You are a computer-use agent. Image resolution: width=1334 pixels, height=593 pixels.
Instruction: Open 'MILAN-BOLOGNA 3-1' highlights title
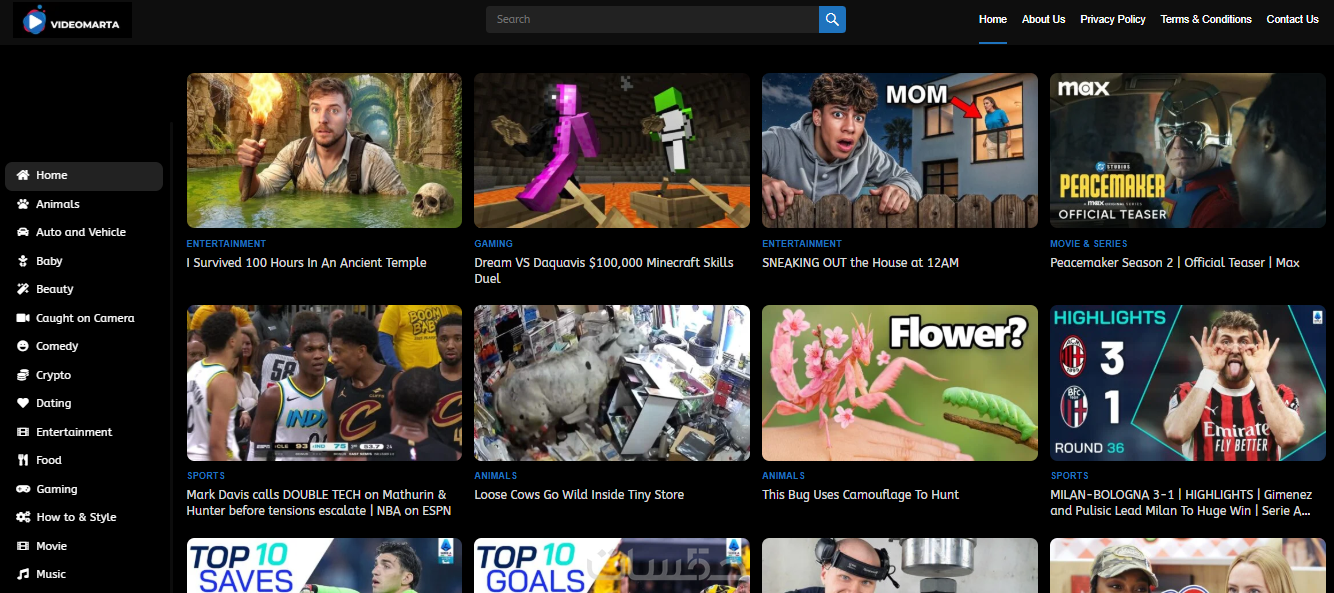click(1180, 503)
